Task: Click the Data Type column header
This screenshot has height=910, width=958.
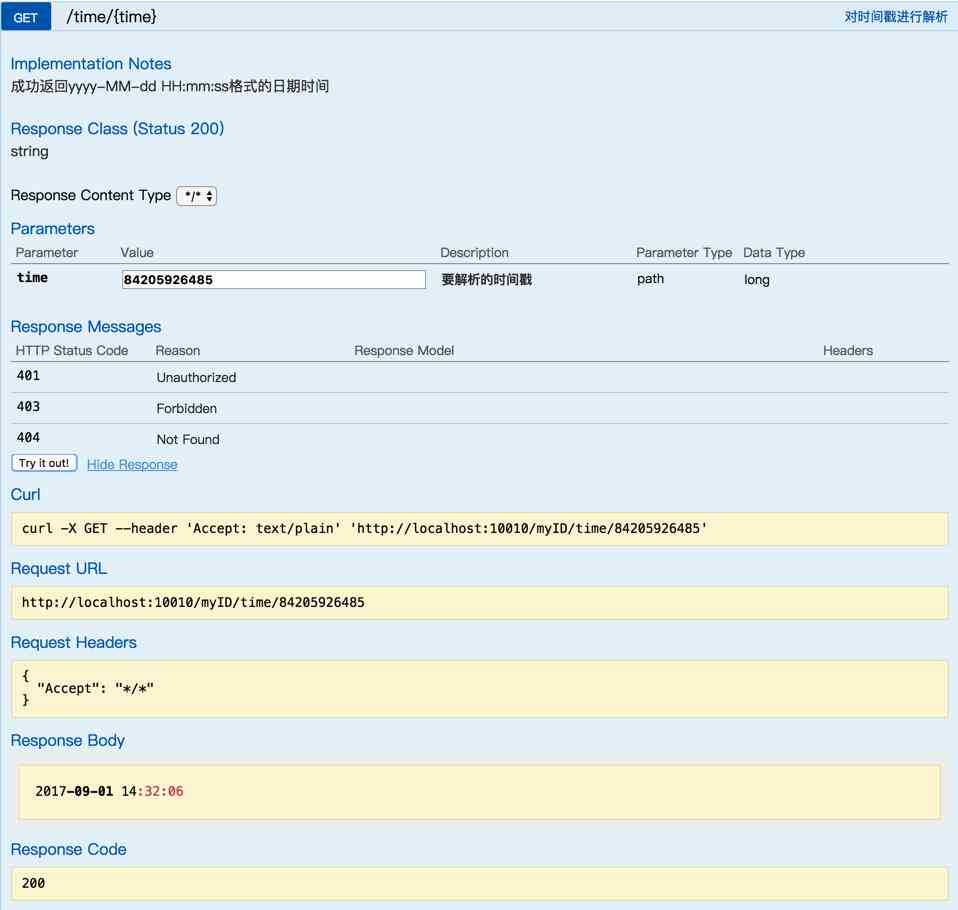Action: tap(773, 253)
